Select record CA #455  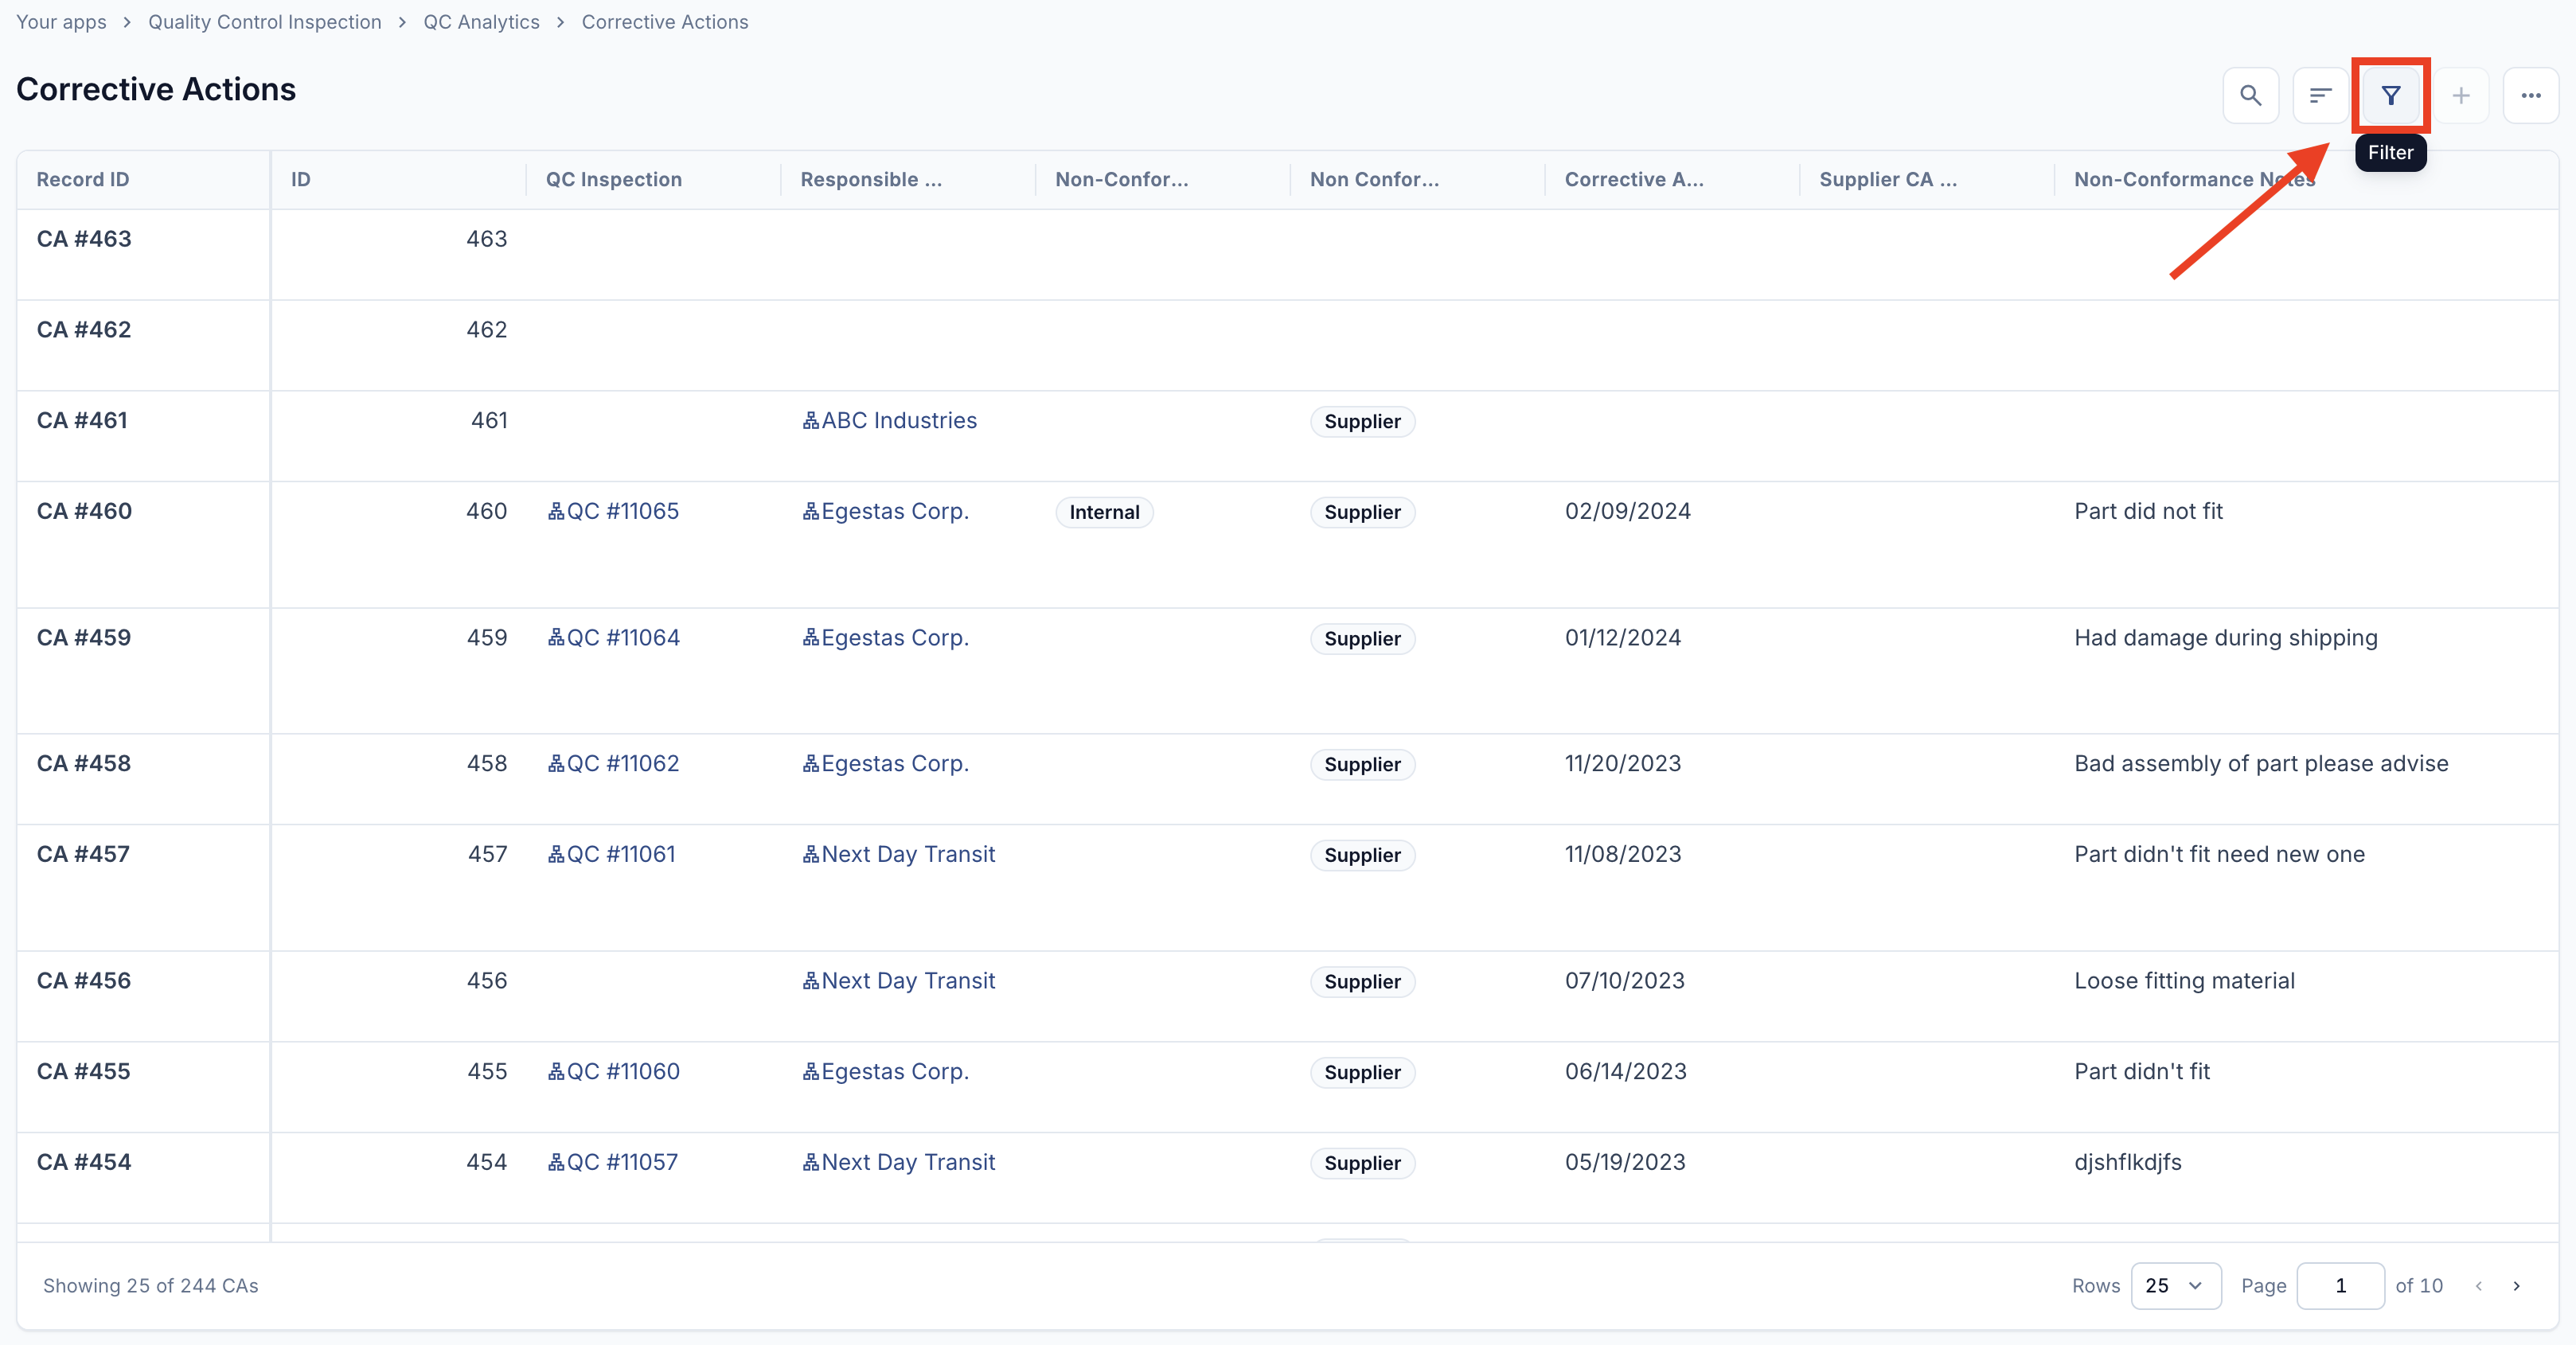pos(84,1072)
